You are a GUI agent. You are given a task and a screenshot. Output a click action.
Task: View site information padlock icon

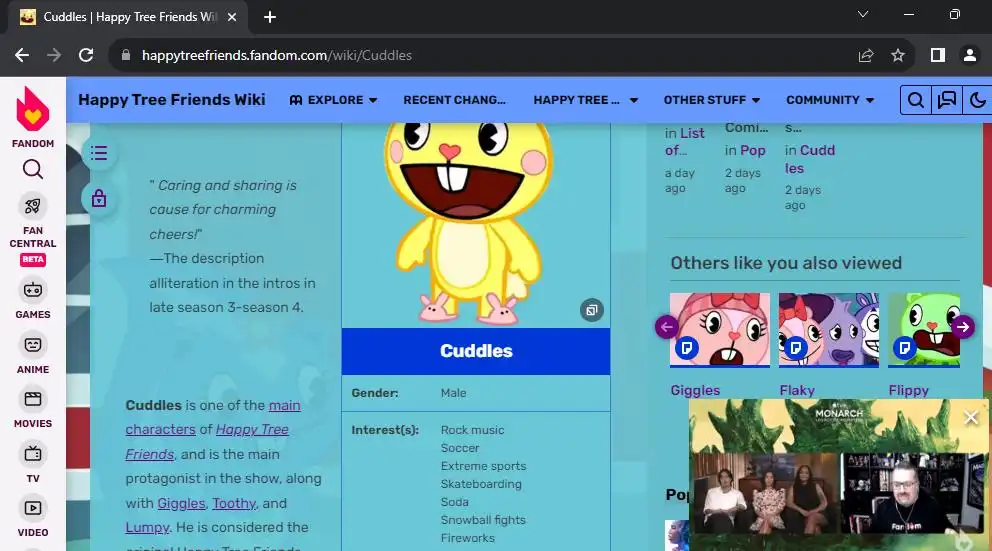pos(126,56)
